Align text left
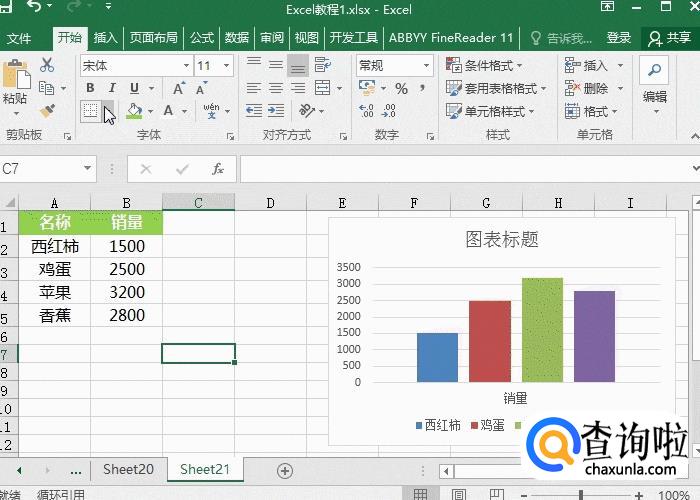 click(254, 88)
